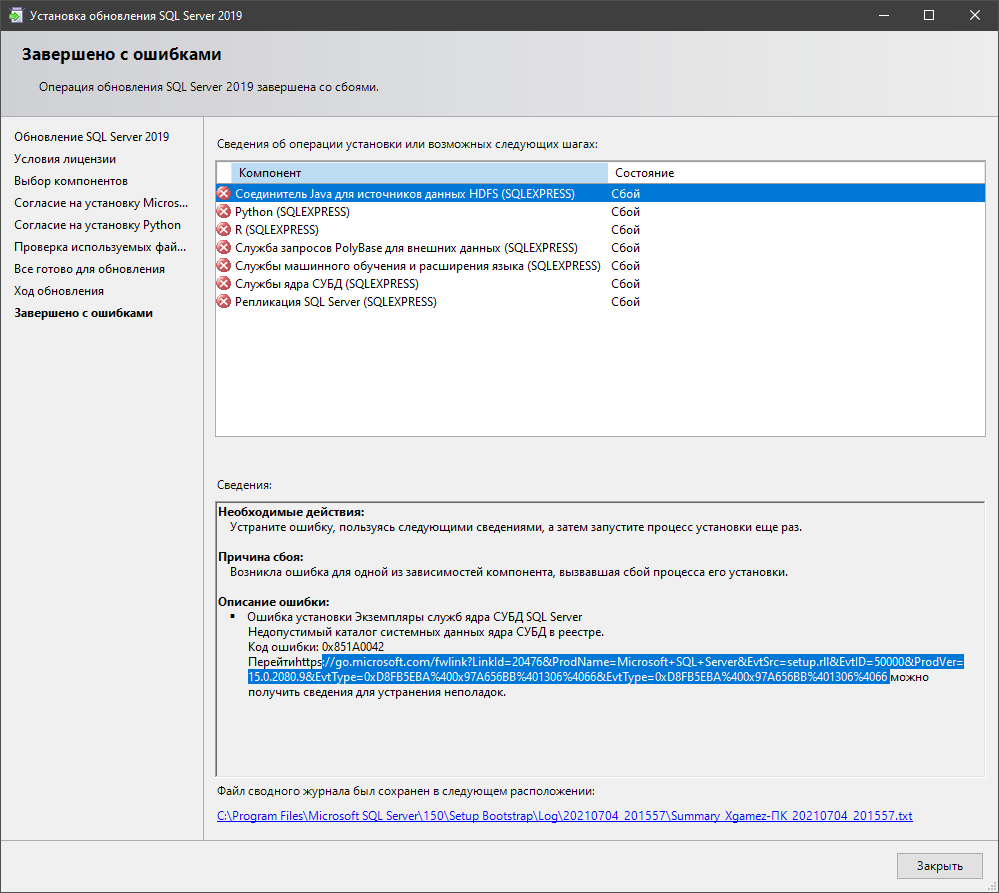Screen dimensions: 999x893
Task: Click error icon beside Python (SQLEXPRESS)
Action: tap(224, 211)
